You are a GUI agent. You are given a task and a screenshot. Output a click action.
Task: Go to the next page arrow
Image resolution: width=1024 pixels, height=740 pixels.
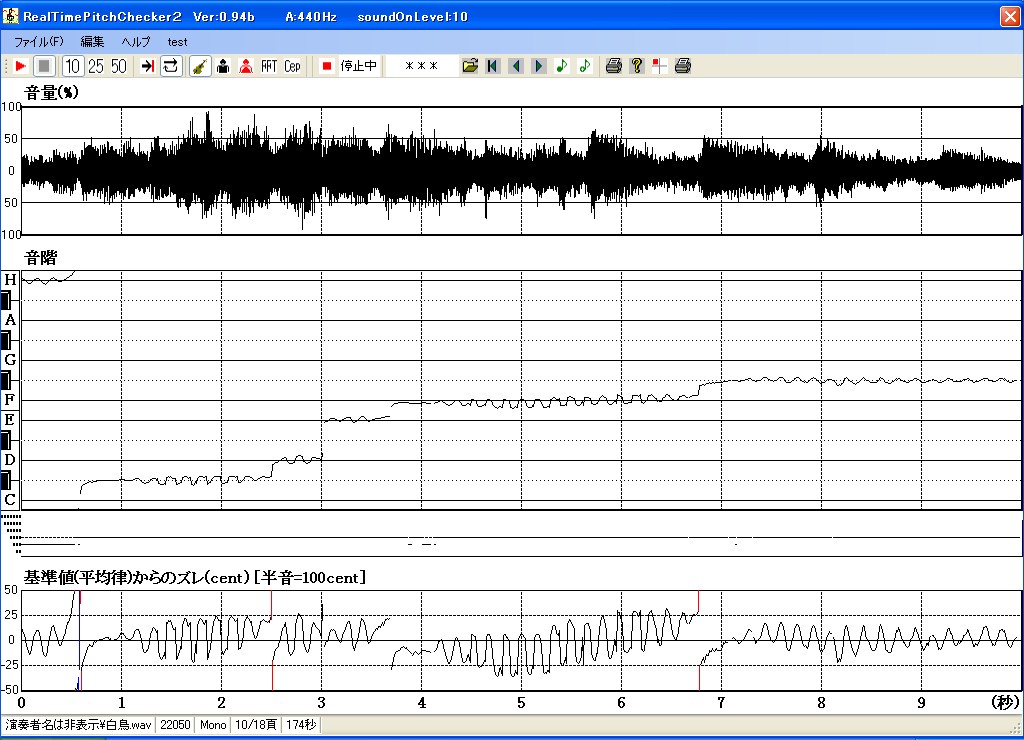[539, 66]
